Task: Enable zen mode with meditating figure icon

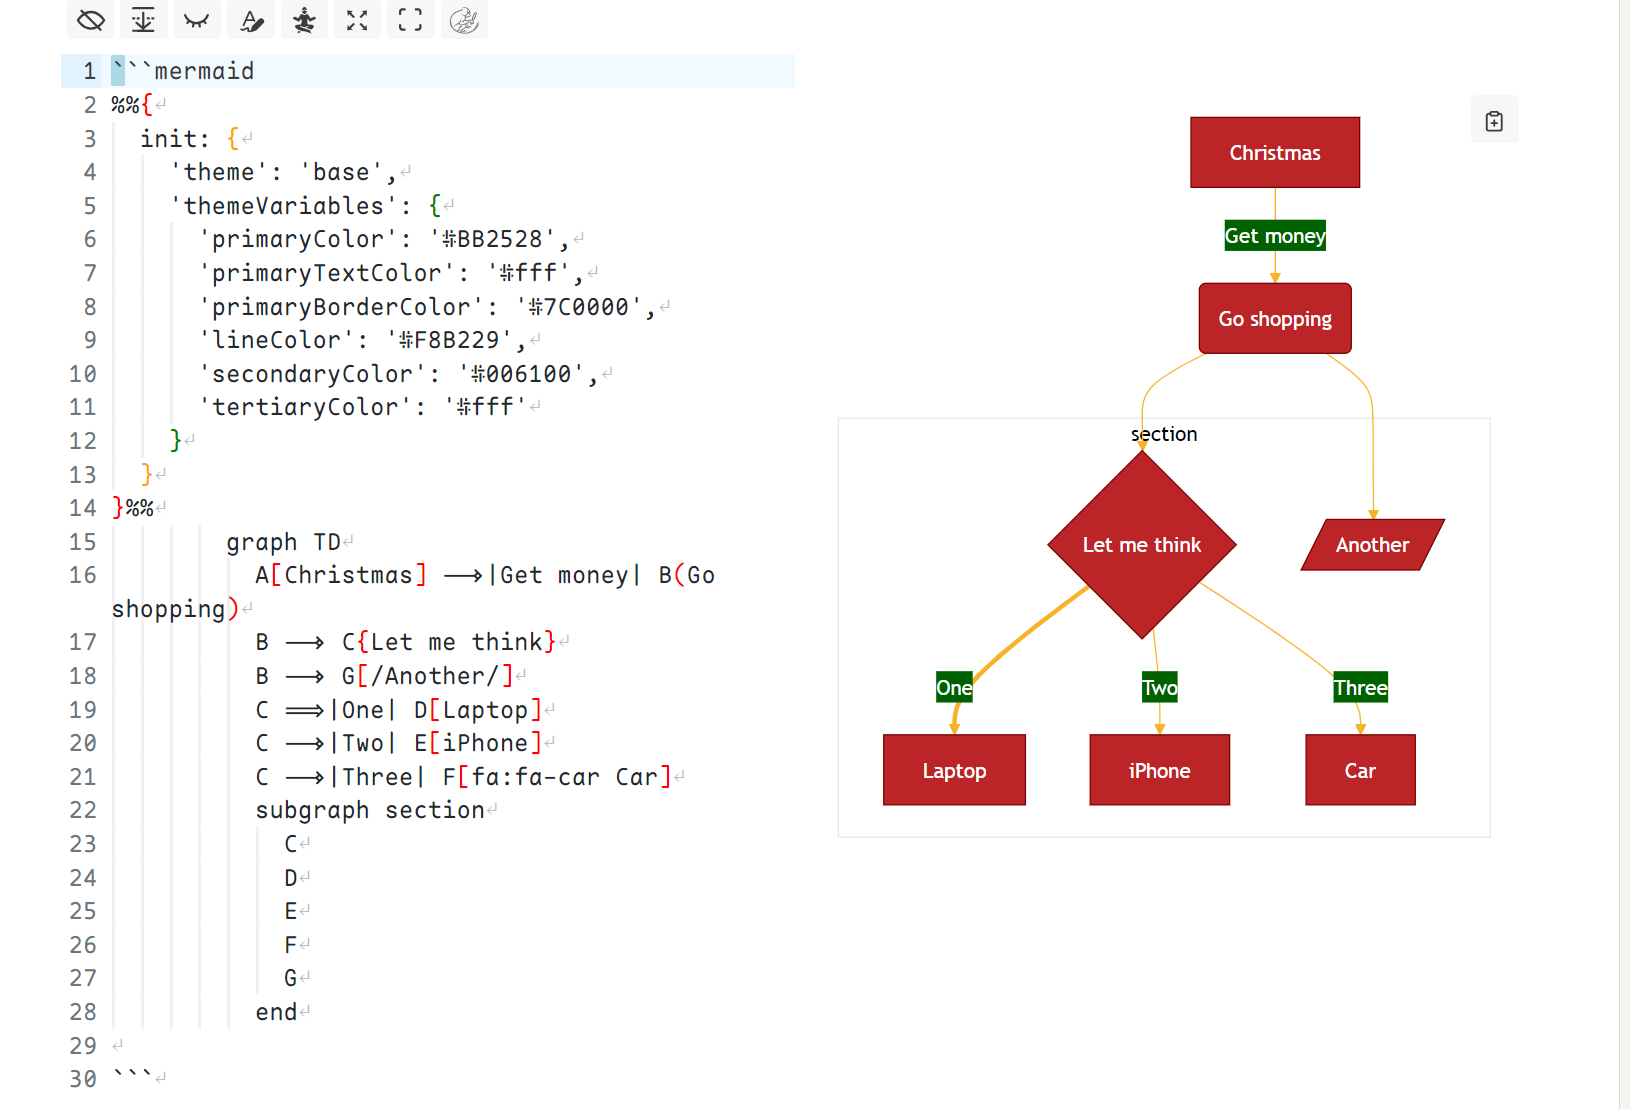Action: (x=304, y=19)
